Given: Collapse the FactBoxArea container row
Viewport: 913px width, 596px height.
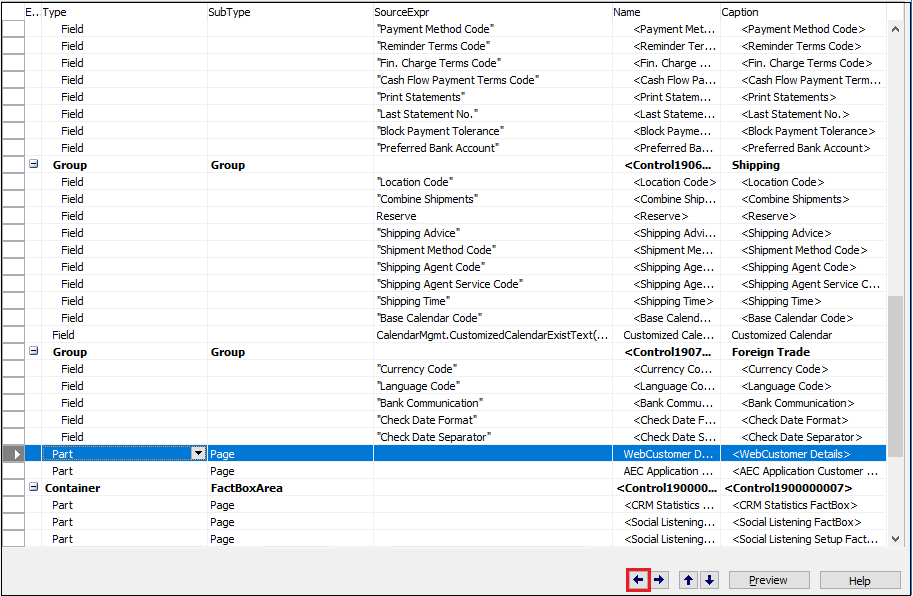Looking at the screenshot, I should click(x=33, y=487).
